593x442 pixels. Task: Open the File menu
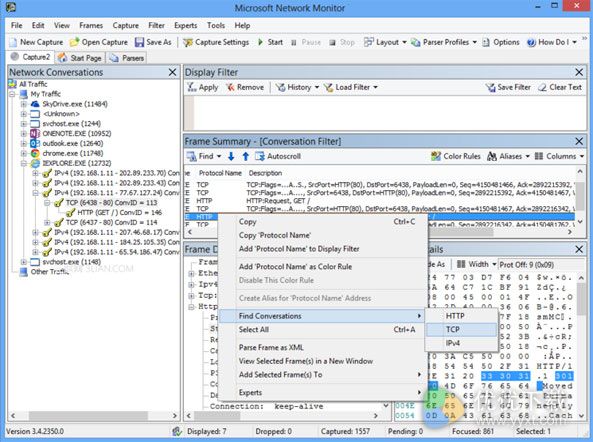coord(17,25)
